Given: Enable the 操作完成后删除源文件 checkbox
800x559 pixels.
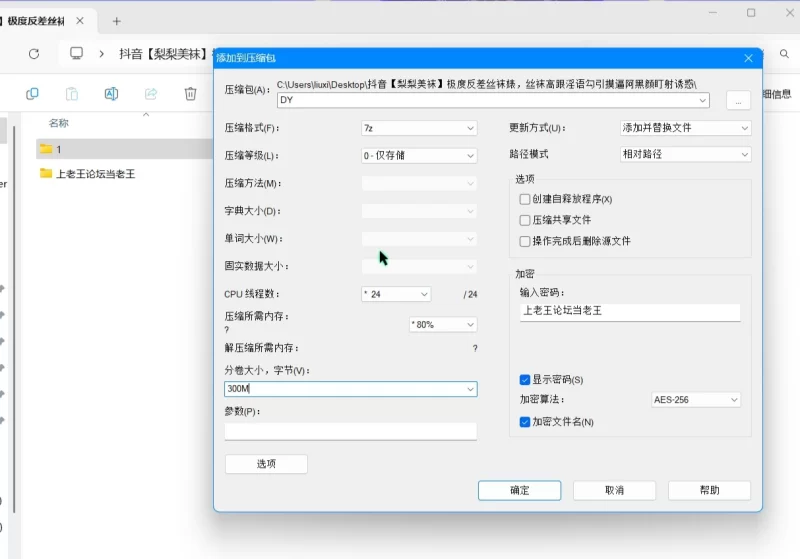Looking at the screenshot, I should 524,241.
